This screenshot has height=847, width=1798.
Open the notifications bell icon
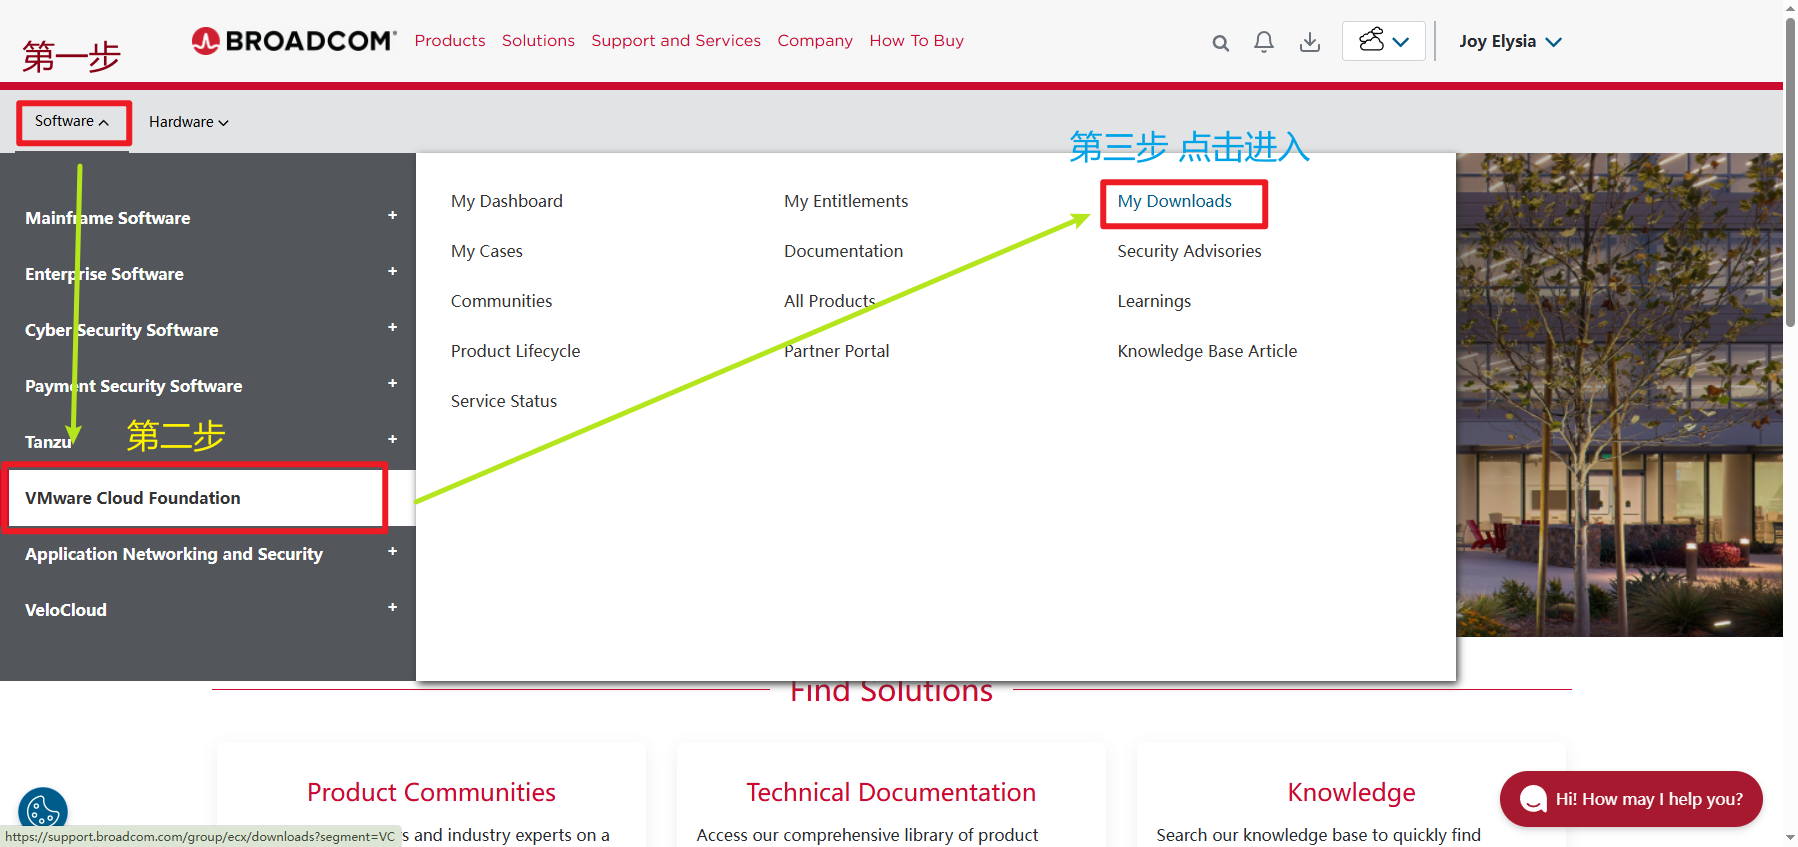1264,42
